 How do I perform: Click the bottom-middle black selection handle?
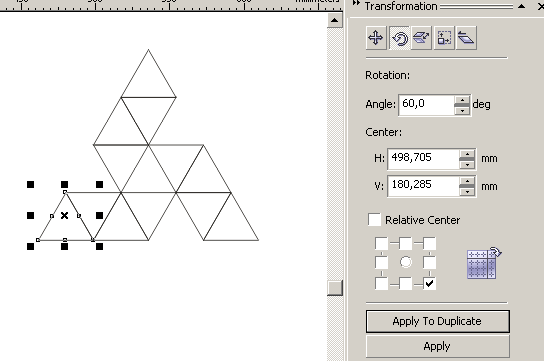(65, 247)
